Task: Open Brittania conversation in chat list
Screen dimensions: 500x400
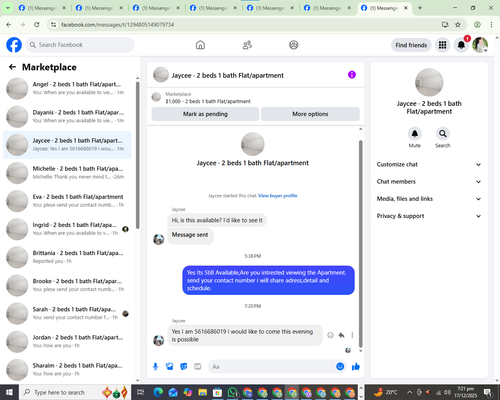Action: coord(67,257)
